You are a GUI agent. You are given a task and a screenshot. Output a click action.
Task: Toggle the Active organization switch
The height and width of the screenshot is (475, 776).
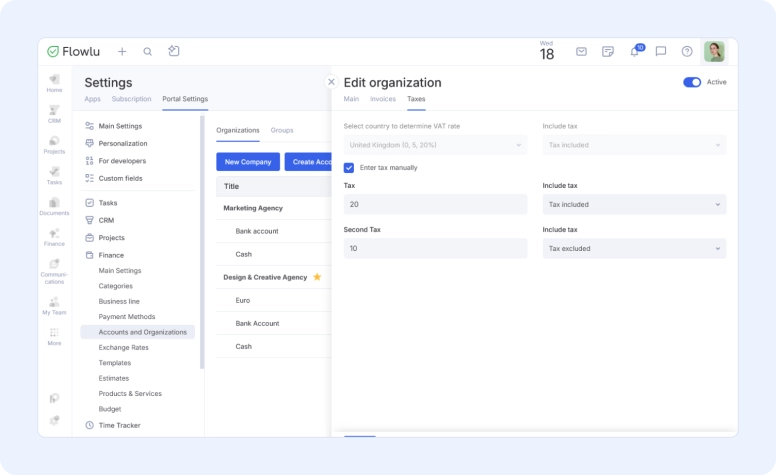coord(692,82)
